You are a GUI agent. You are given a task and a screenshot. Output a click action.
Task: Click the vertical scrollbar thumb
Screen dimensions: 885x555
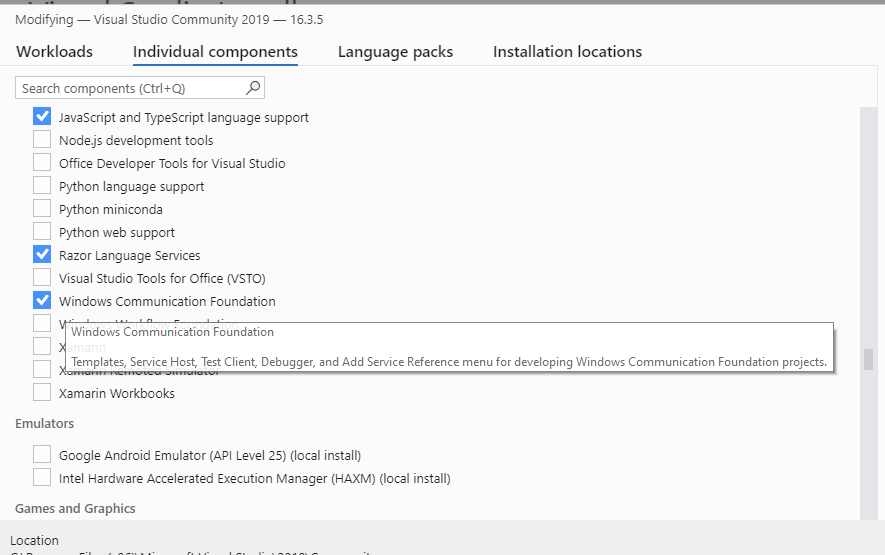click(868, 359)
